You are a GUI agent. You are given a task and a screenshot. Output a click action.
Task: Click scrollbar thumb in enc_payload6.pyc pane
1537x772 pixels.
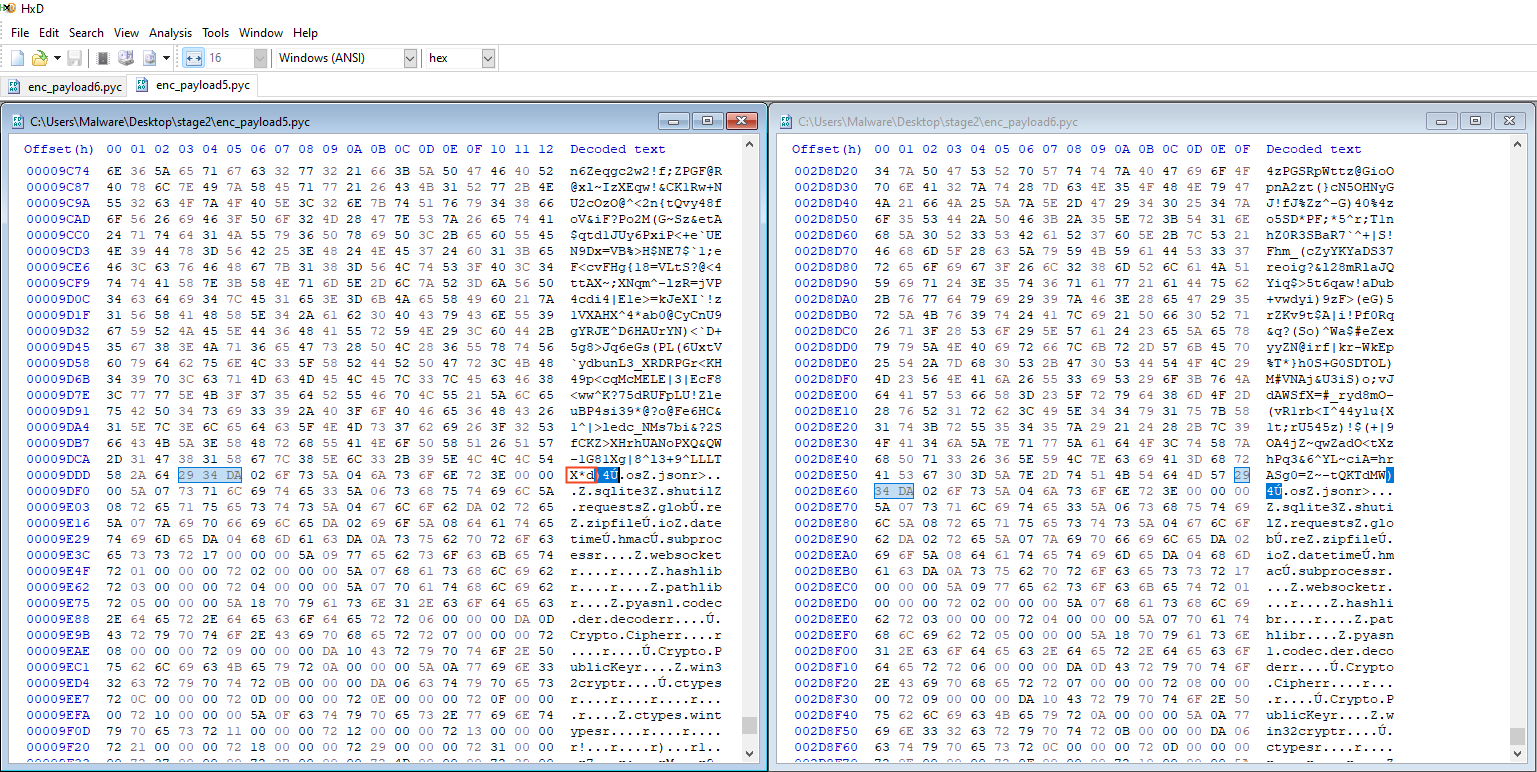(x=1518, y=738)
